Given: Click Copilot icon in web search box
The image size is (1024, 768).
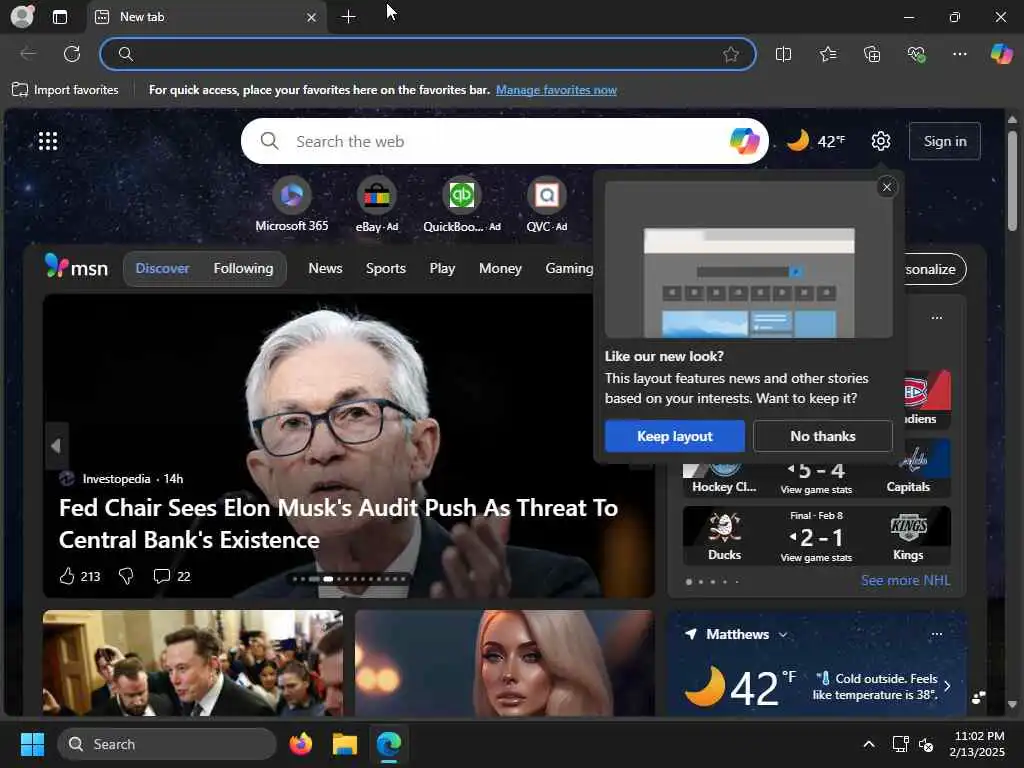Looking at the screenshot, I should 744,141.
